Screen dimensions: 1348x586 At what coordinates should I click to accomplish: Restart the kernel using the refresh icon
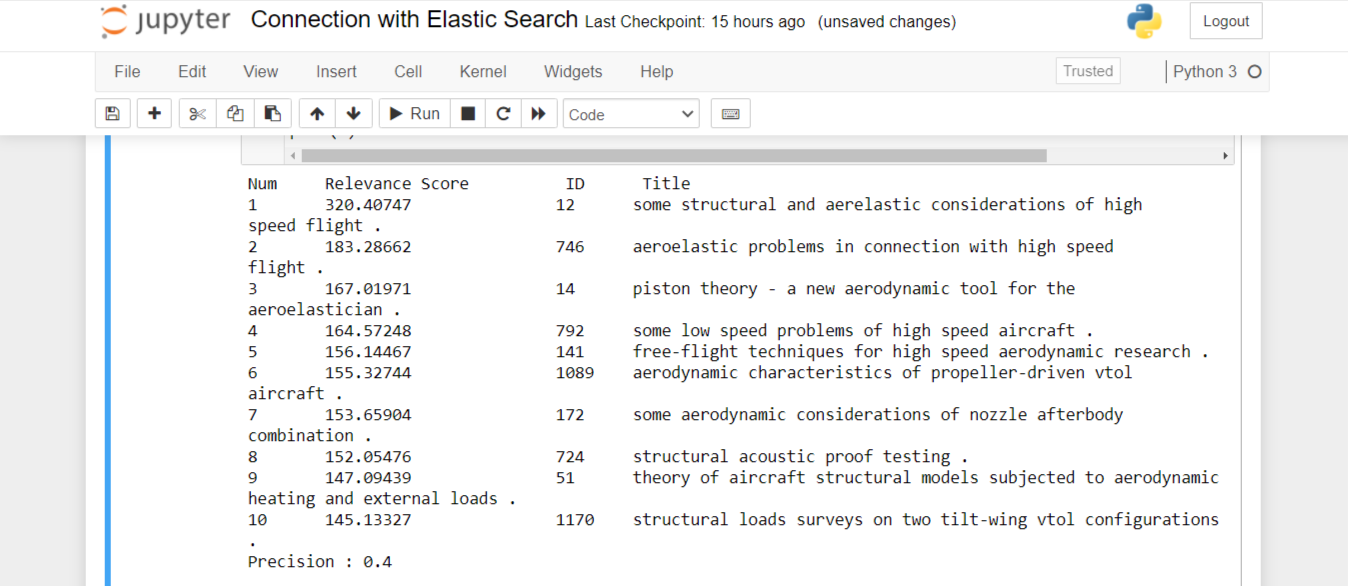503,113
